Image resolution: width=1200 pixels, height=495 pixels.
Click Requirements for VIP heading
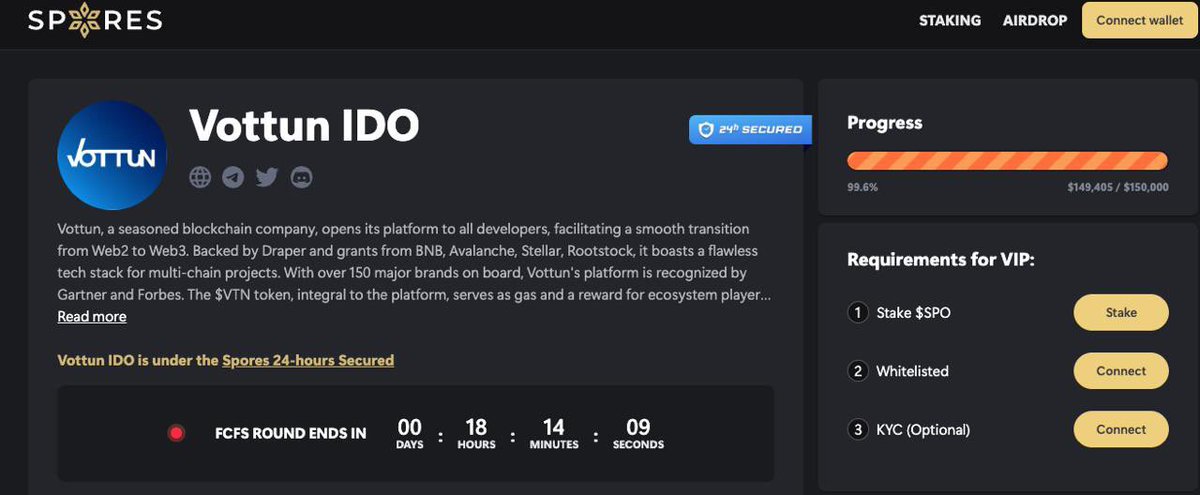point(941,259)
